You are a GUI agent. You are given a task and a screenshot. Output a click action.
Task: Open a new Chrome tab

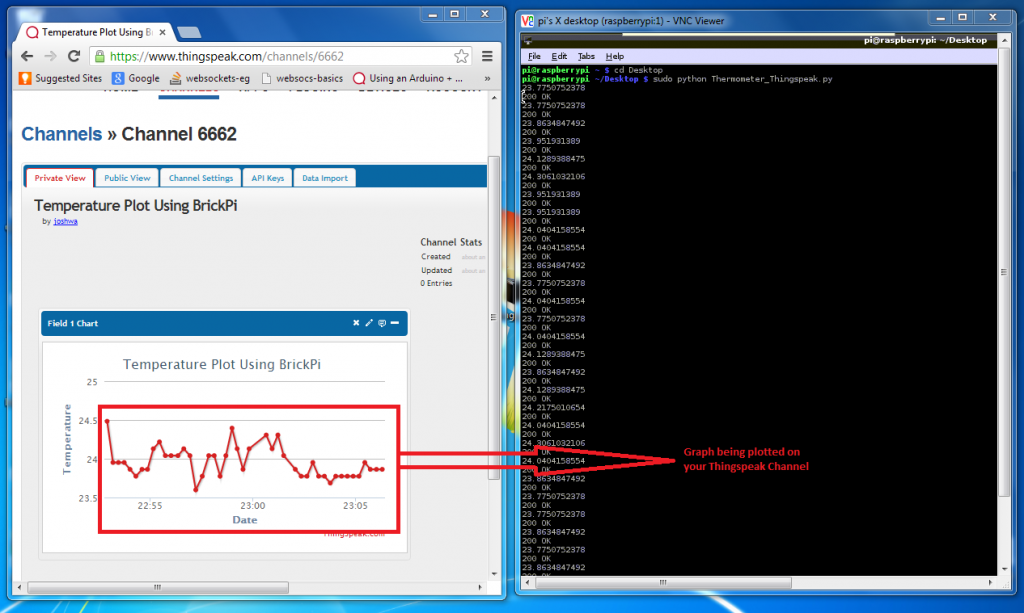(x=189, y=32)
